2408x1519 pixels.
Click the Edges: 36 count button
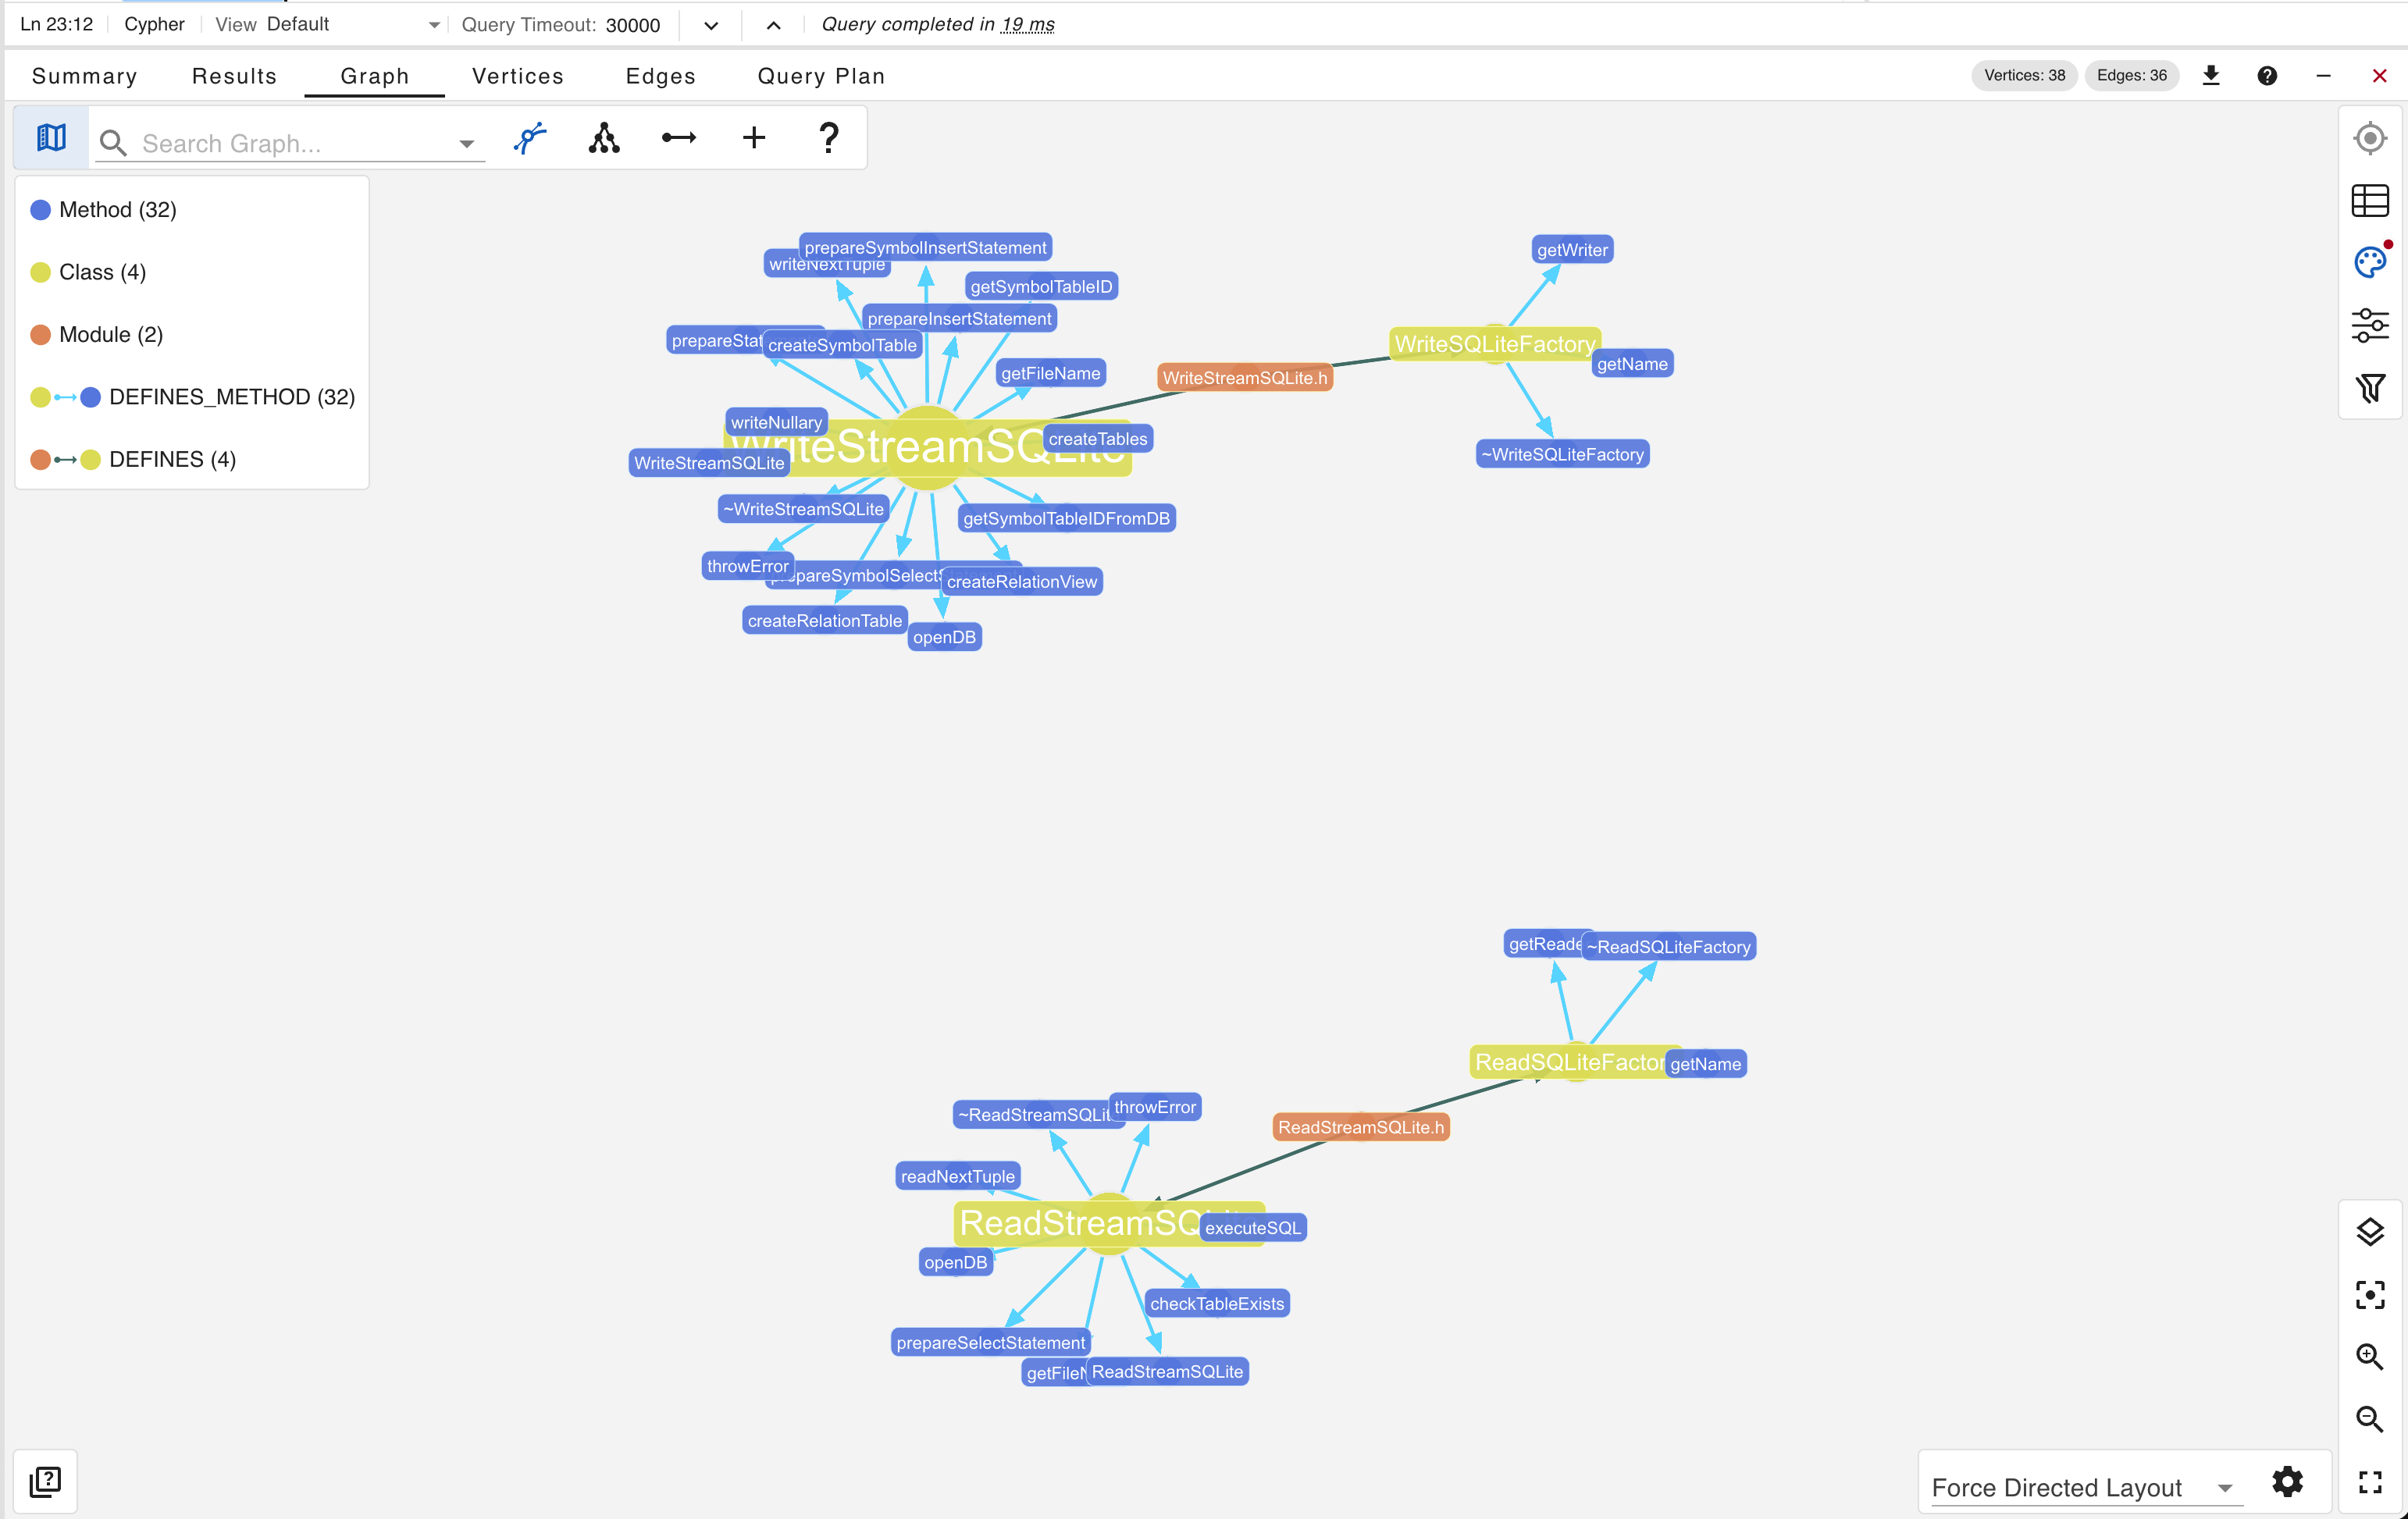pyautogui.click(x=2132, y=75)
